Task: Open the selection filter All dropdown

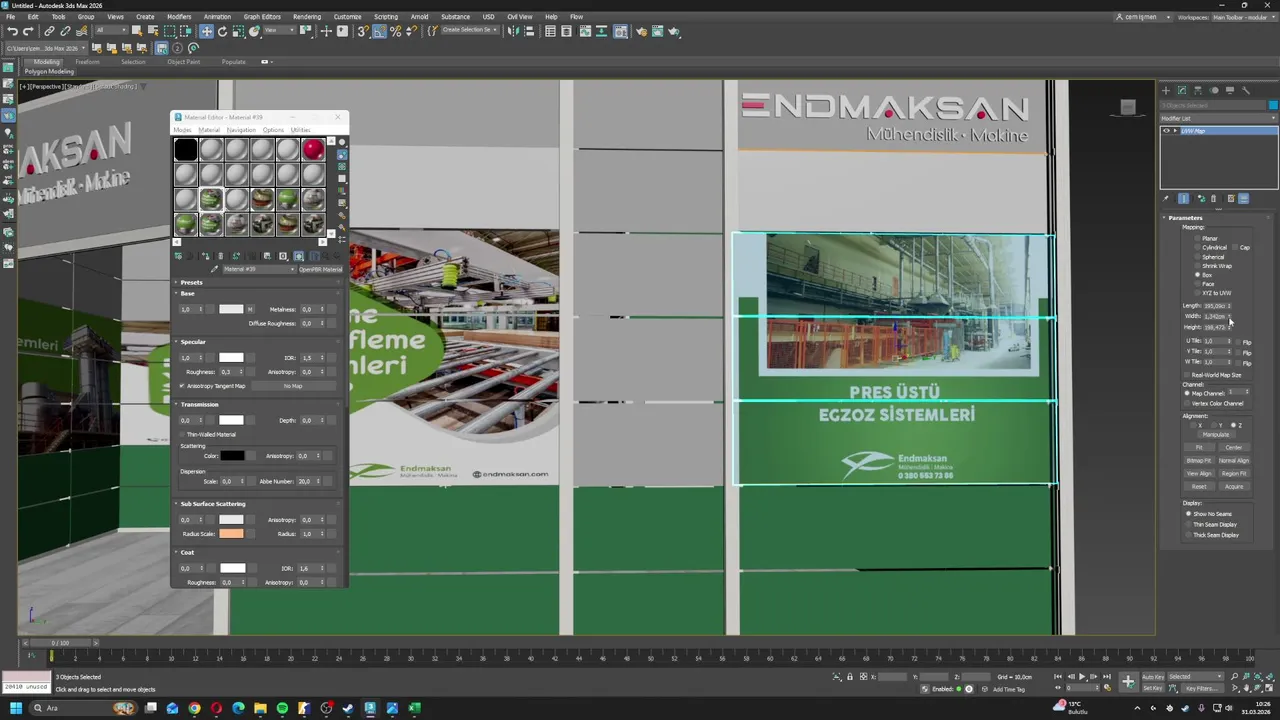Action: [x=110, y=31]
